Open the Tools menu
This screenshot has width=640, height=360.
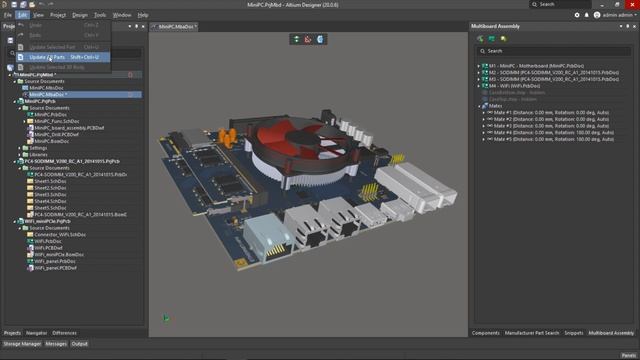pos(100,15)
